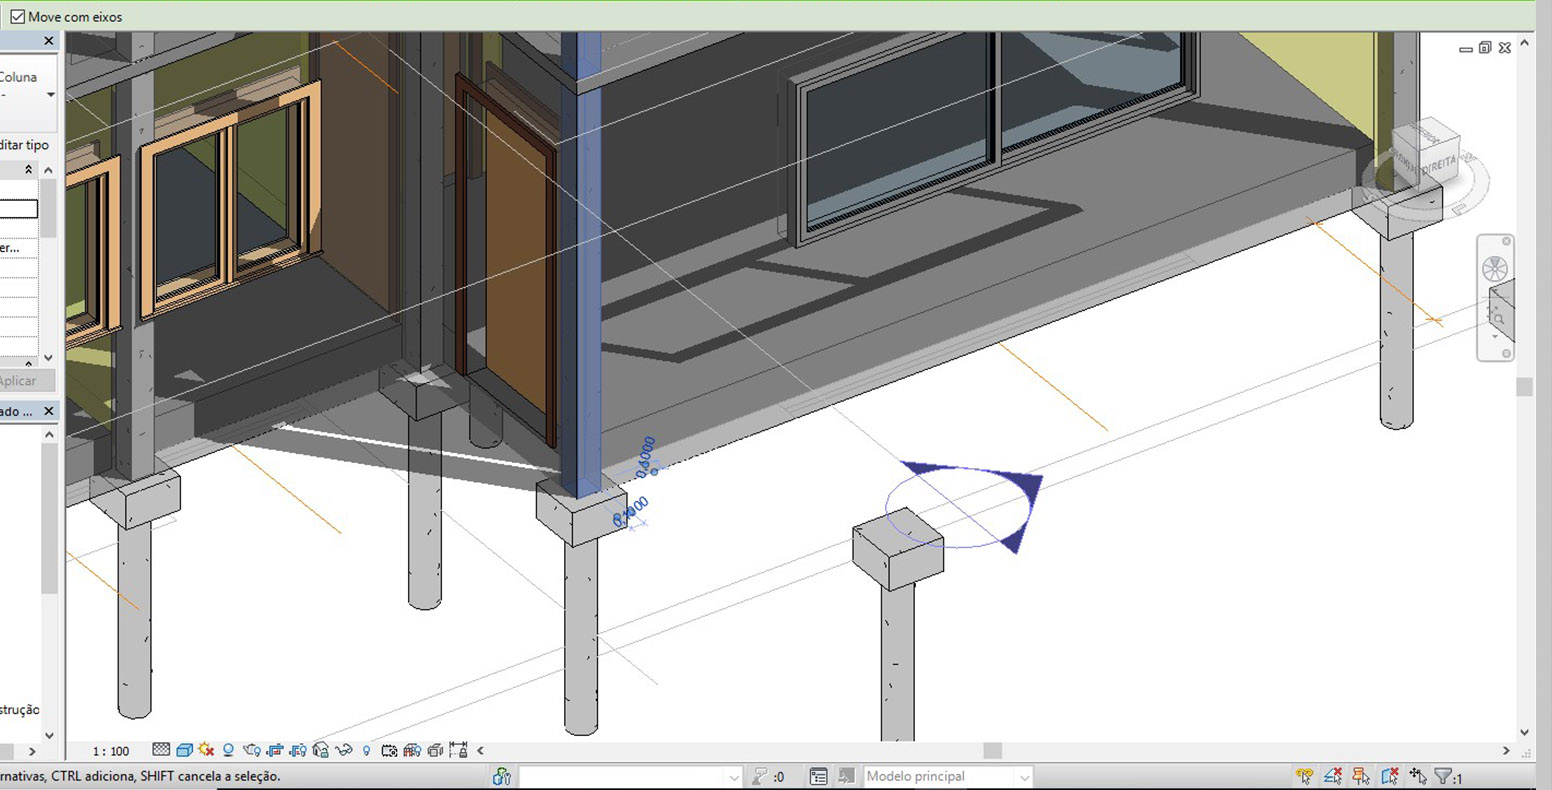The width and height of the screenshot is (1552, 790).
Task: Close the Properties palette
Action: (x=49, y=41)
